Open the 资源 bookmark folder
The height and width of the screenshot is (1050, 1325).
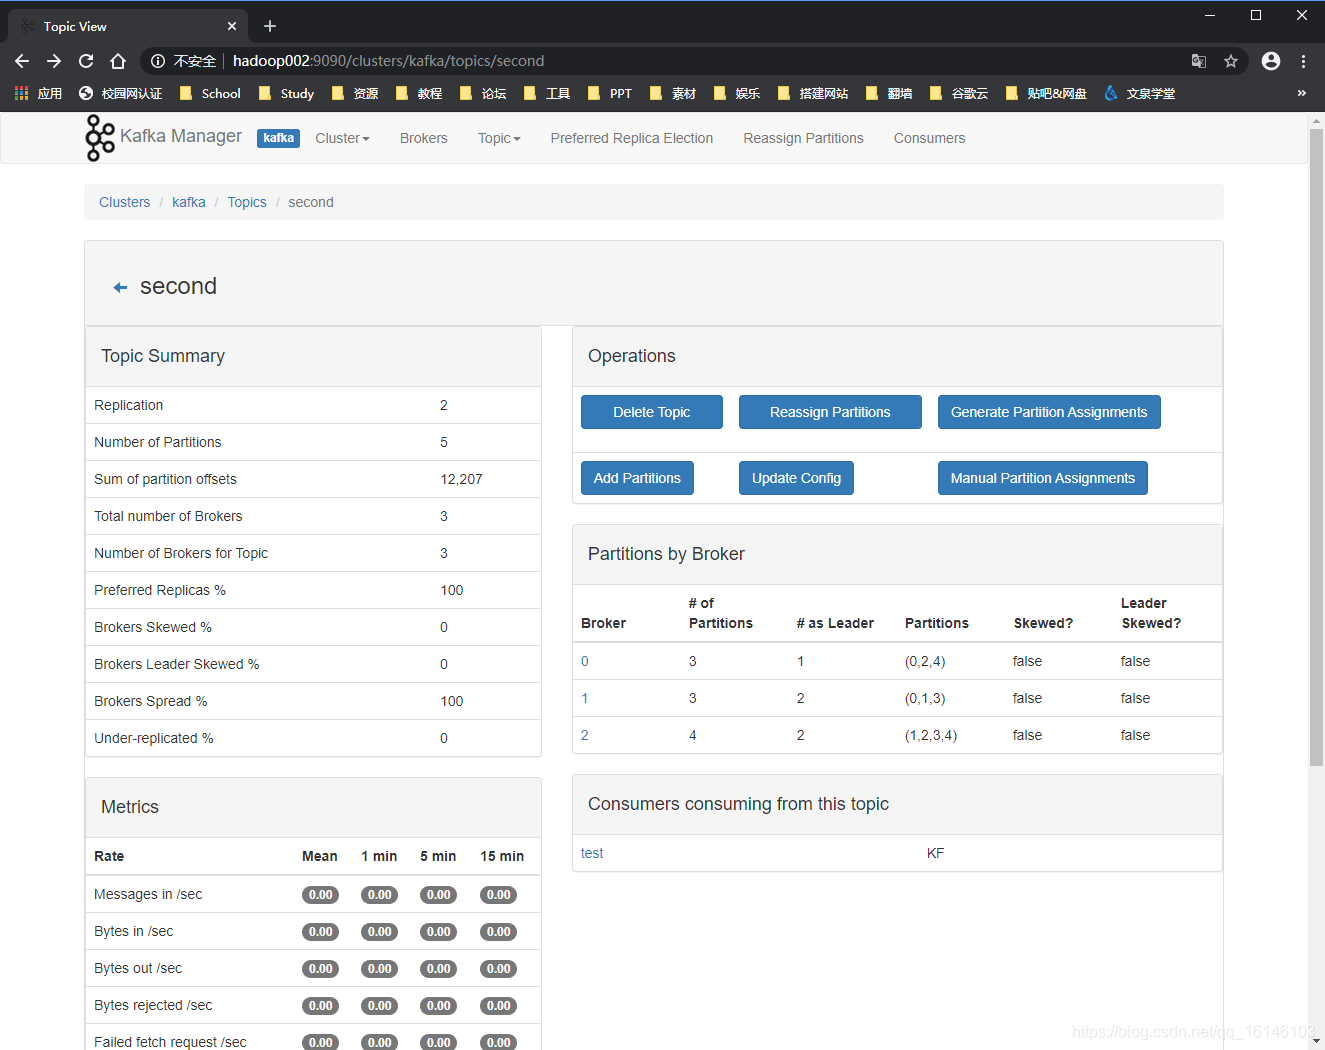pos(355,93)
